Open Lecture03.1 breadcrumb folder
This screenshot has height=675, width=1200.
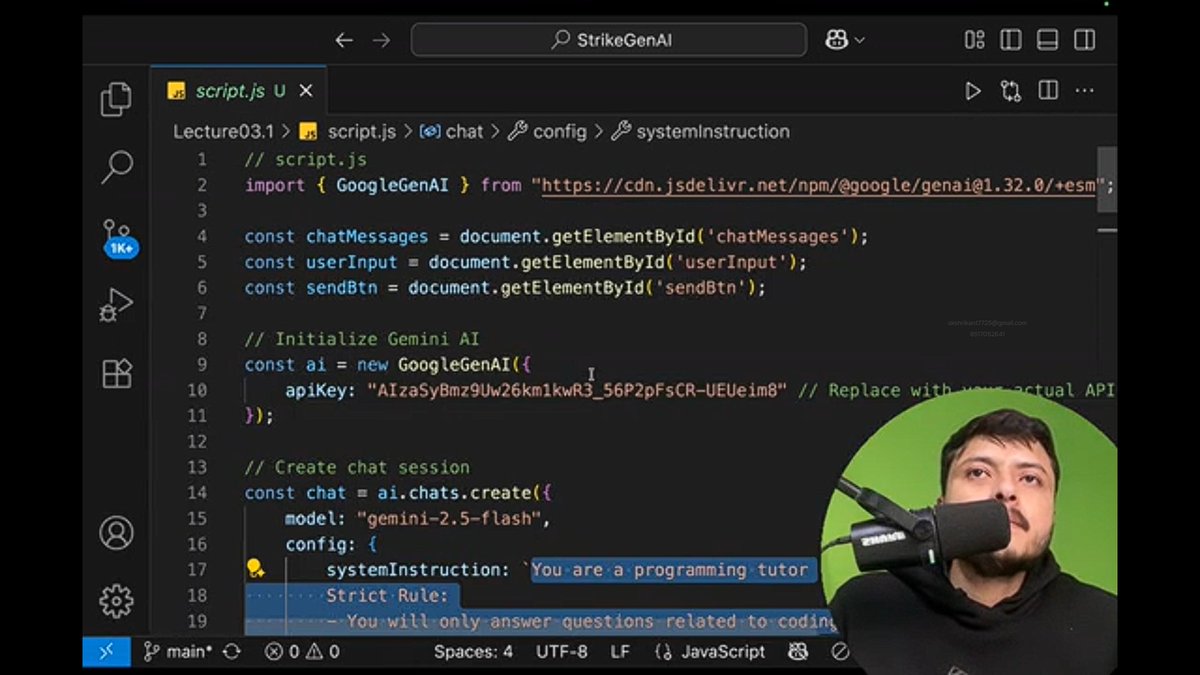[x=223, y=131]
